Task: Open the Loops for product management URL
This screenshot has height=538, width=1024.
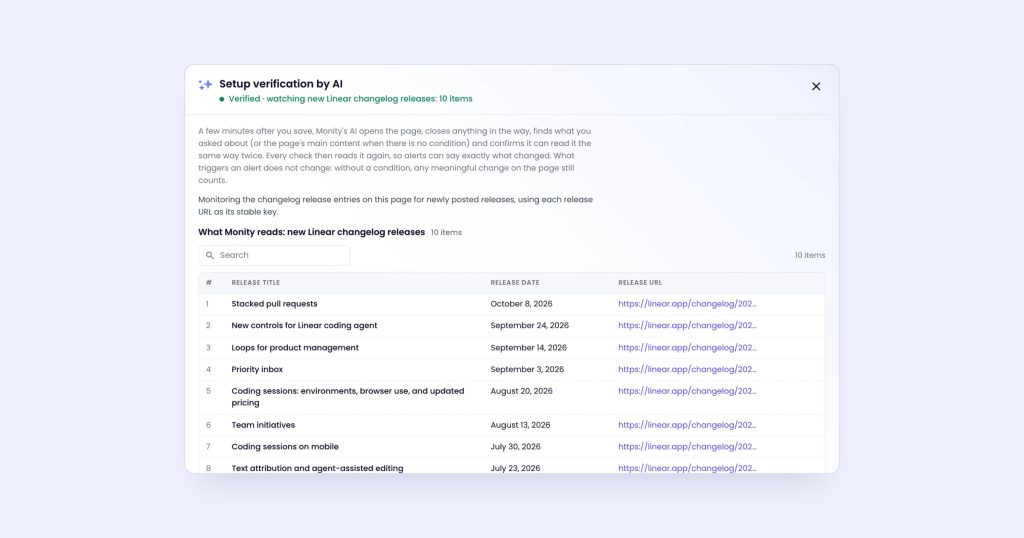Action: tap(687, 347)
